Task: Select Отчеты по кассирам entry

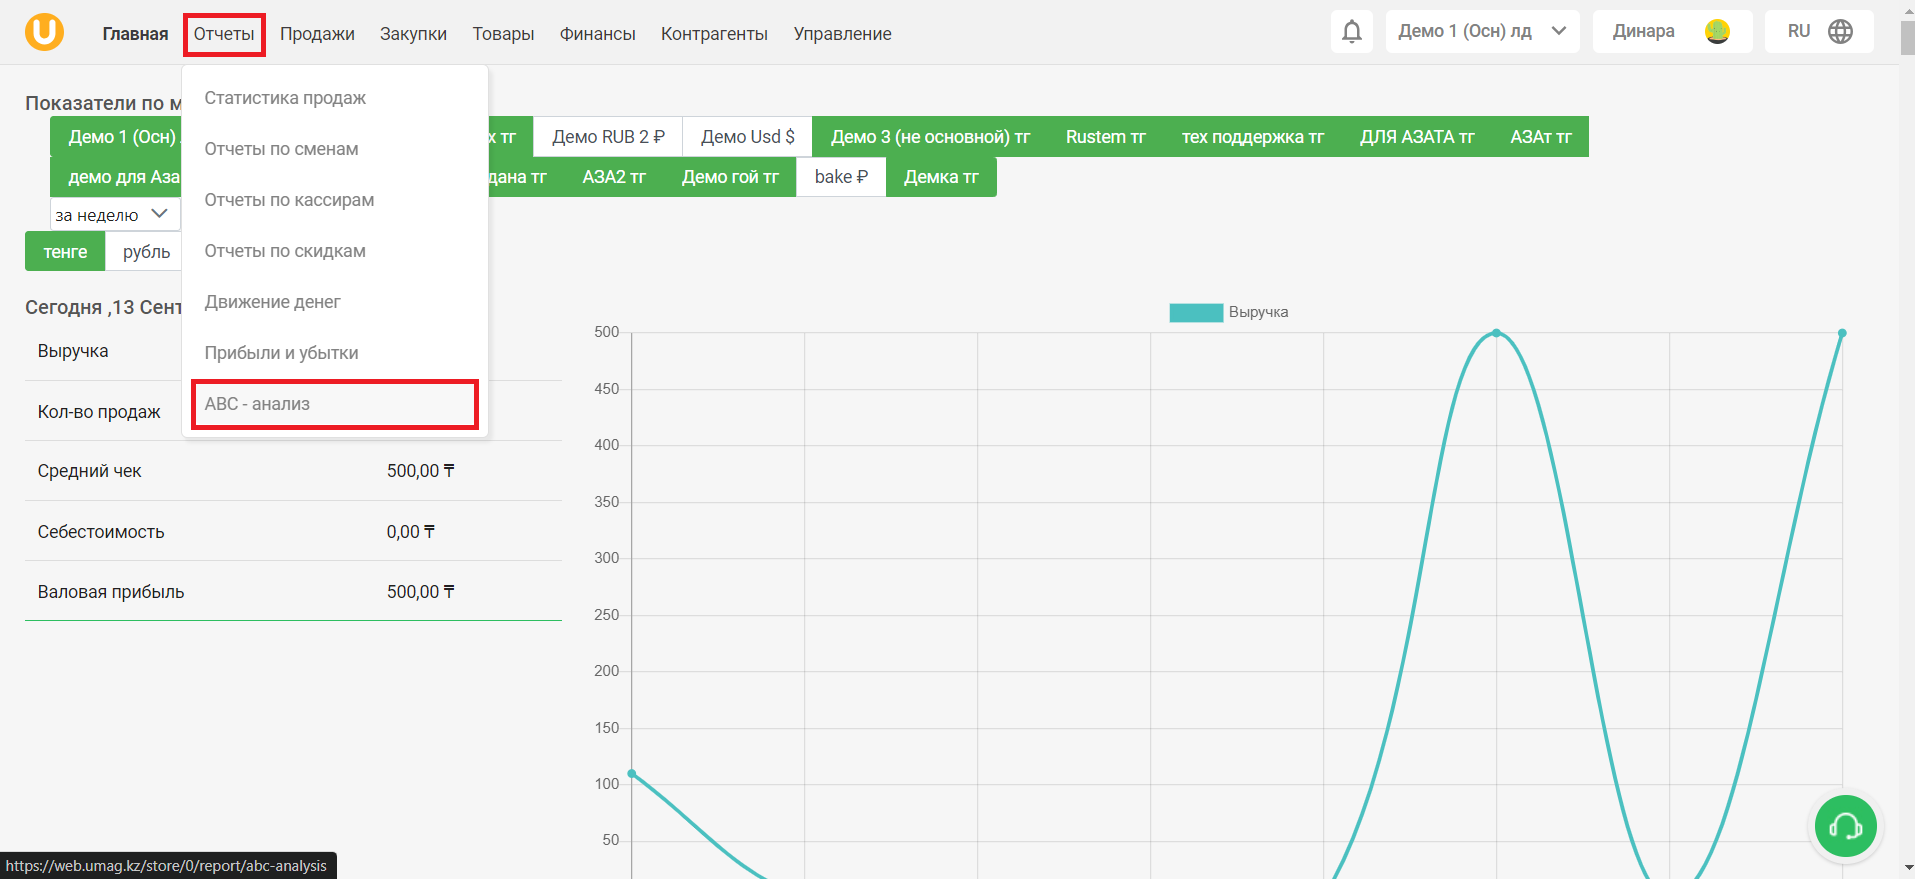Action: (335, 200)
